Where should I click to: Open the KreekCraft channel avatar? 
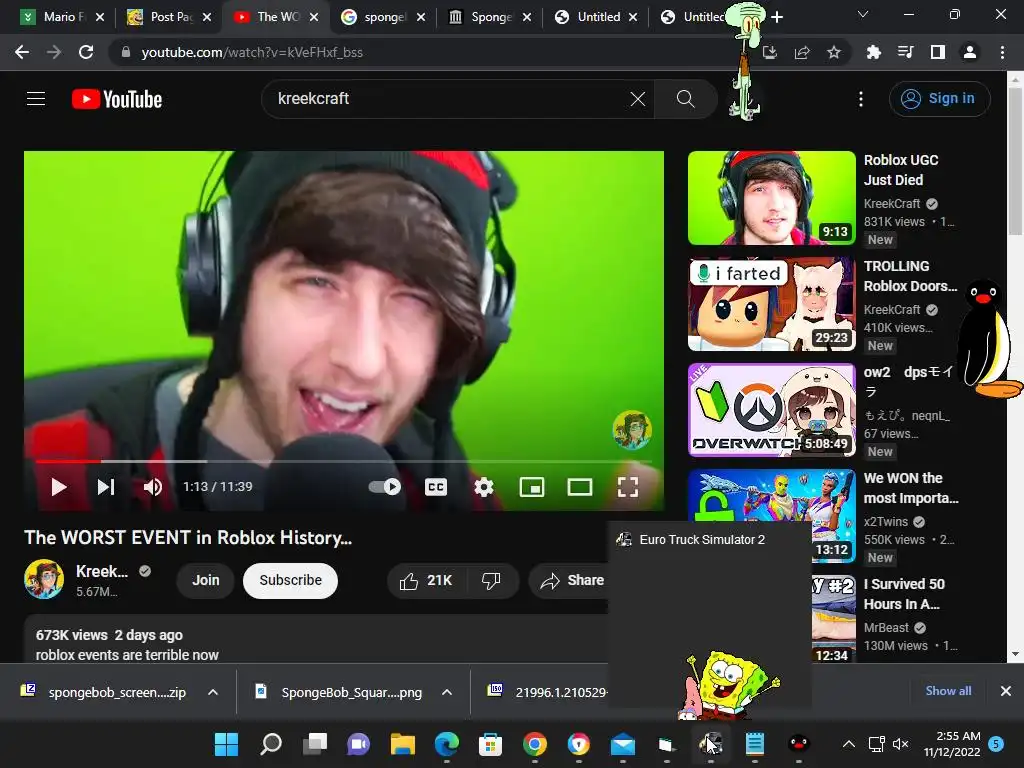coord(44,579)
